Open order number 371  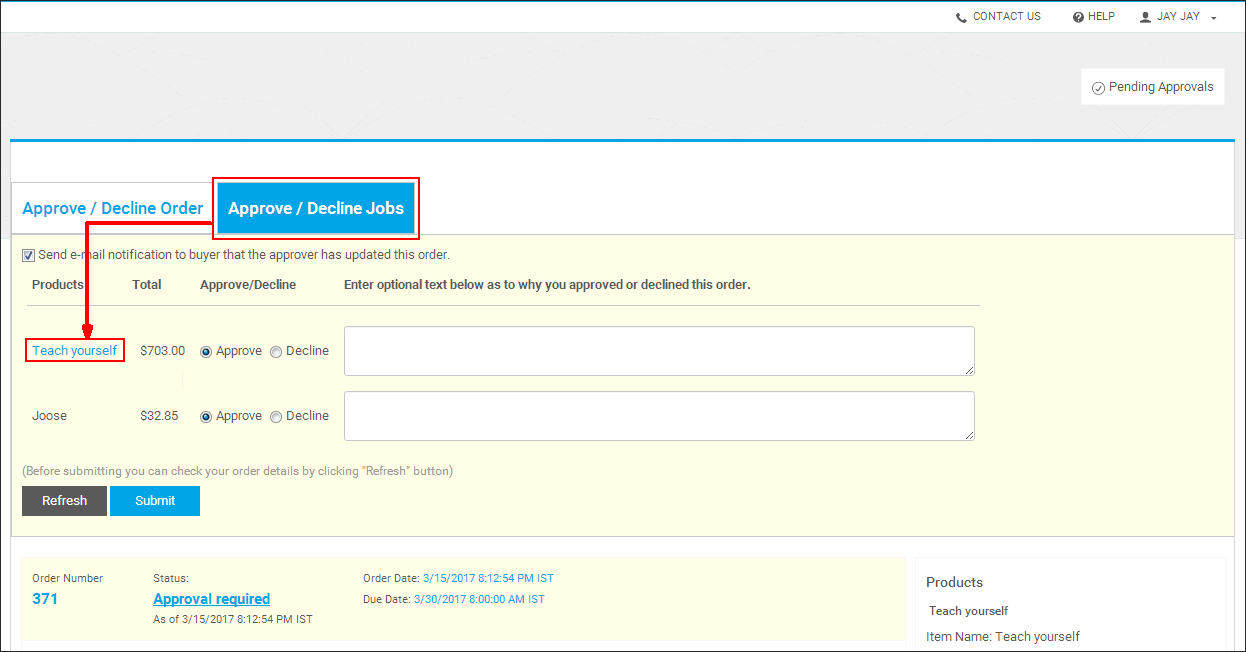tap(45, 599)
